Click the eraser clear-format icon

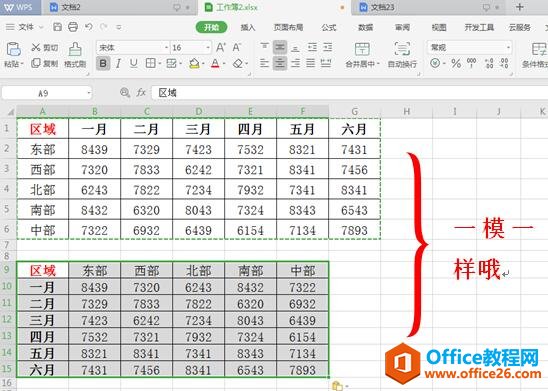(x=238, y=64)
